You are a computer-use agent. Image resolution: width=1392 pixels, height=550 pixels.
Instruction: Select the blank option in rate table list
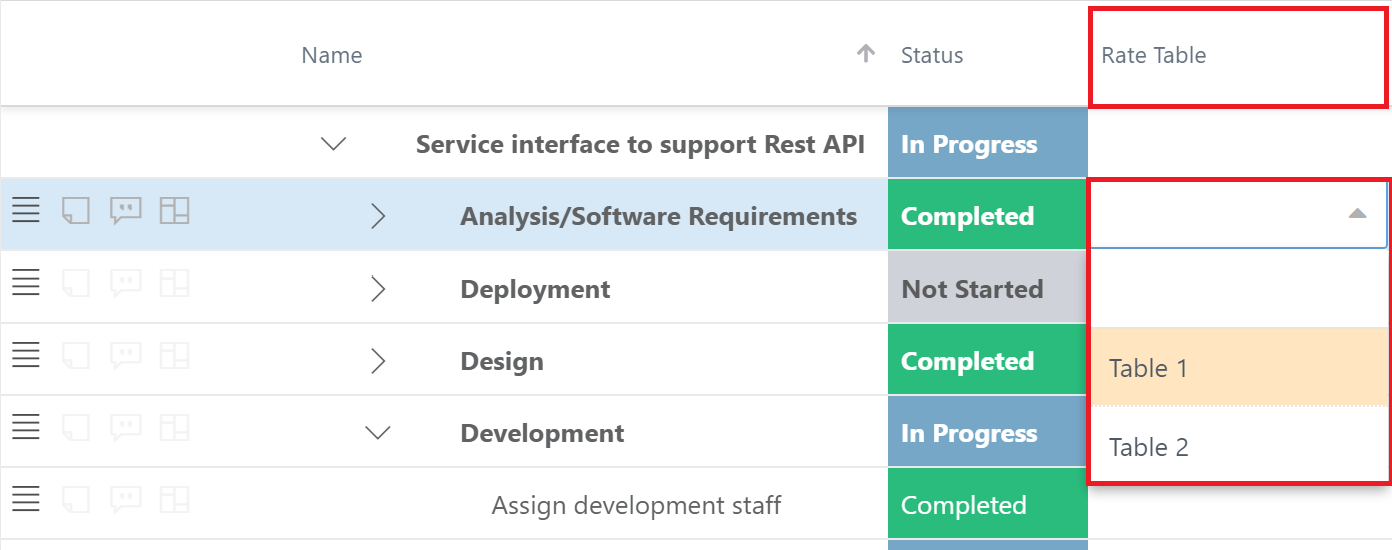coord(1240,289)
